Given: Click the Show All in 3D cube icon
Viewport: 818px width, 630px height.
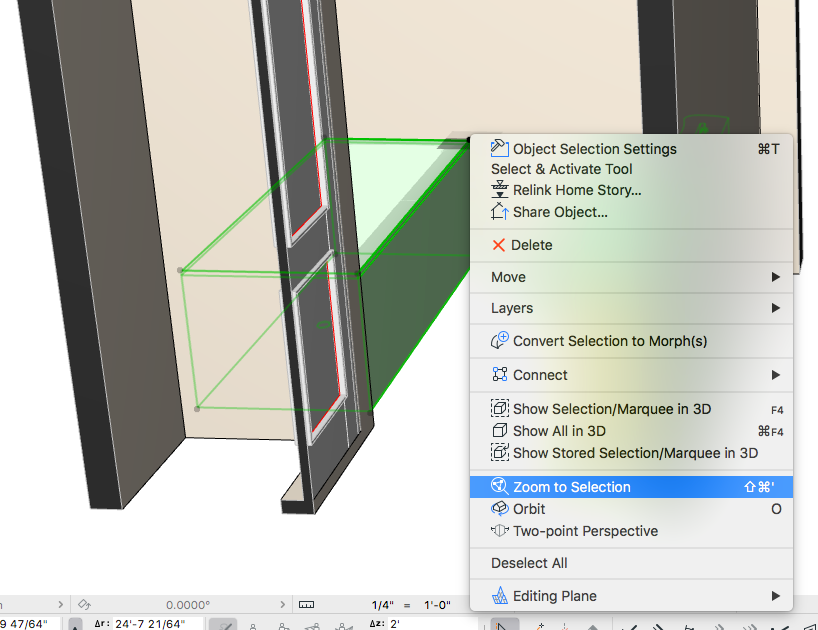Looking at the screenshot, I should [x=499, y=430].
